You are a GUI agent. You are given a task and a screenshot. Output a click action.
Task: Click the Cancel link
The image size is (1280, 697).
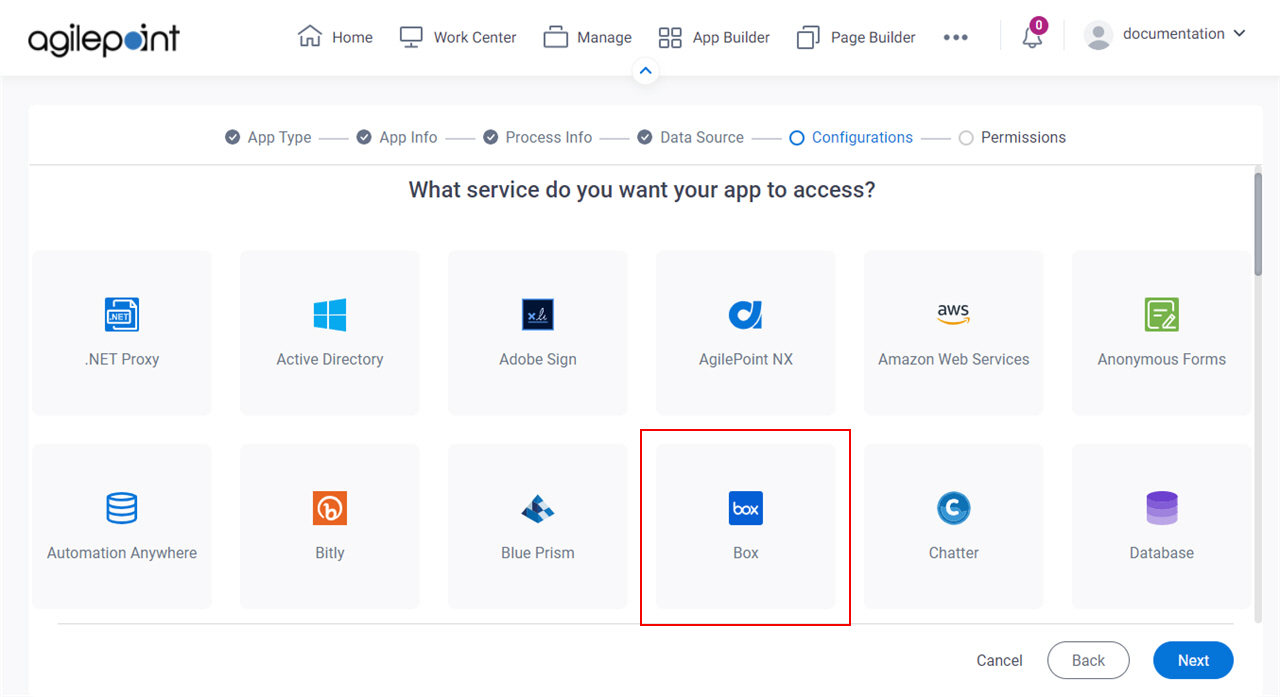[1000, 660]
